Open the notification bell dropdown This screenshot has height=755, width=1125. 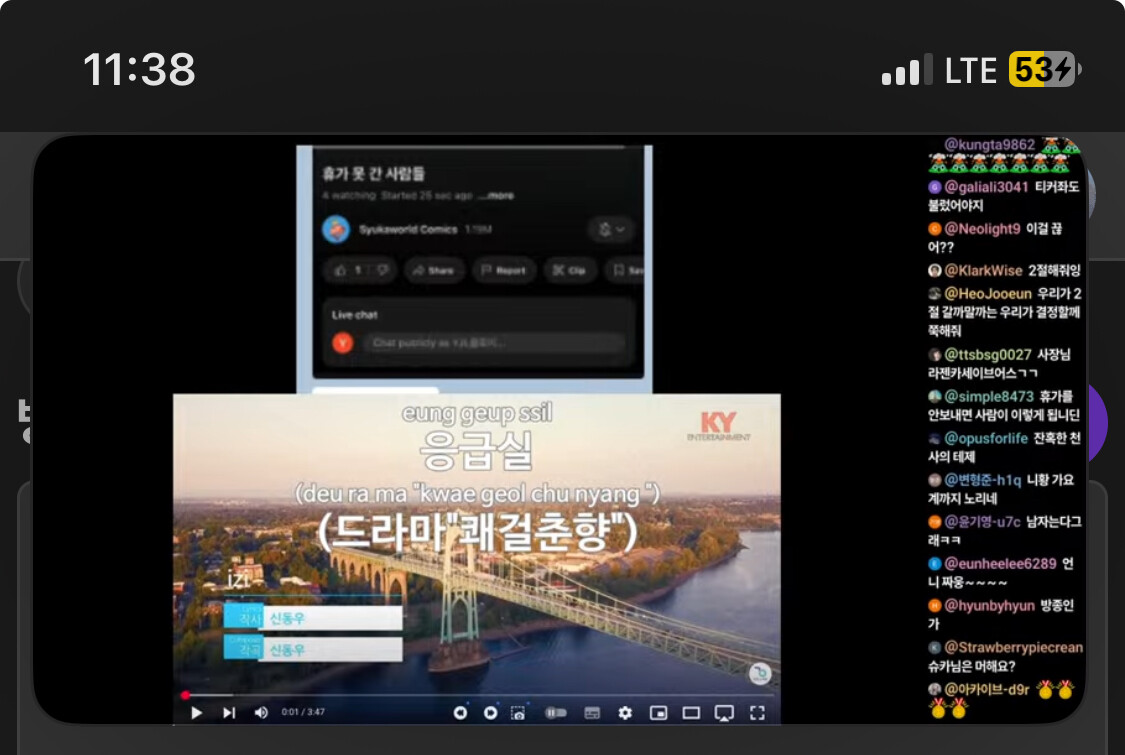pyautogui.click(x=611, y=229)
